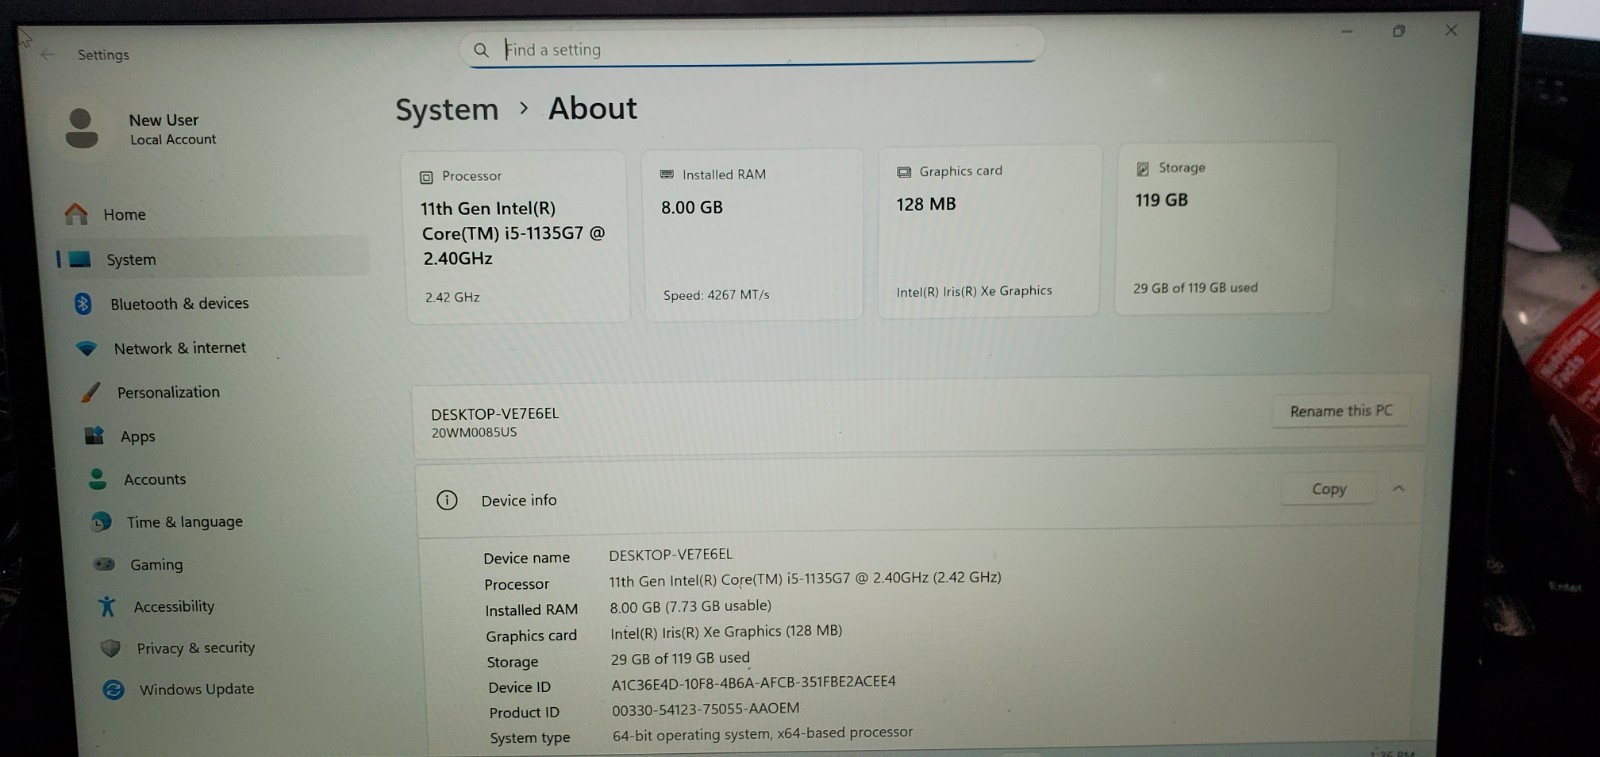This screenshot has width=1600, height=757.
Task: Open the Installed RAM info card
Action: click(x=752, y=235)
